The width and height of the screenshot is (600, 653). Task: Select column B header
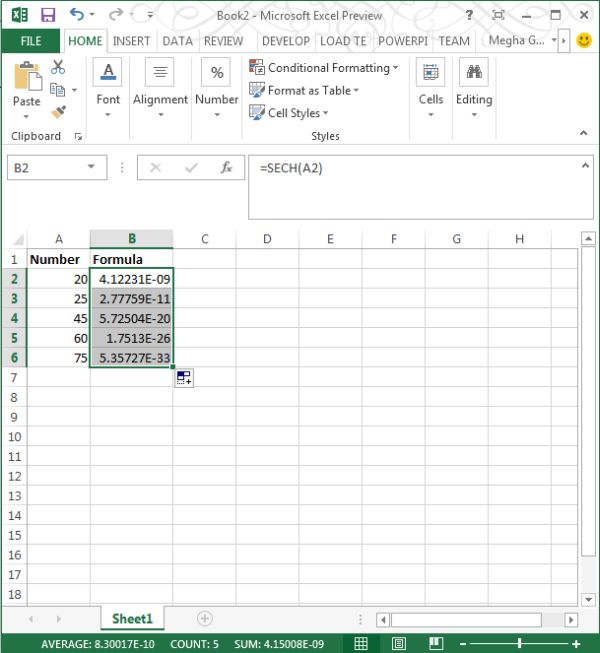(x=132, y=239)
